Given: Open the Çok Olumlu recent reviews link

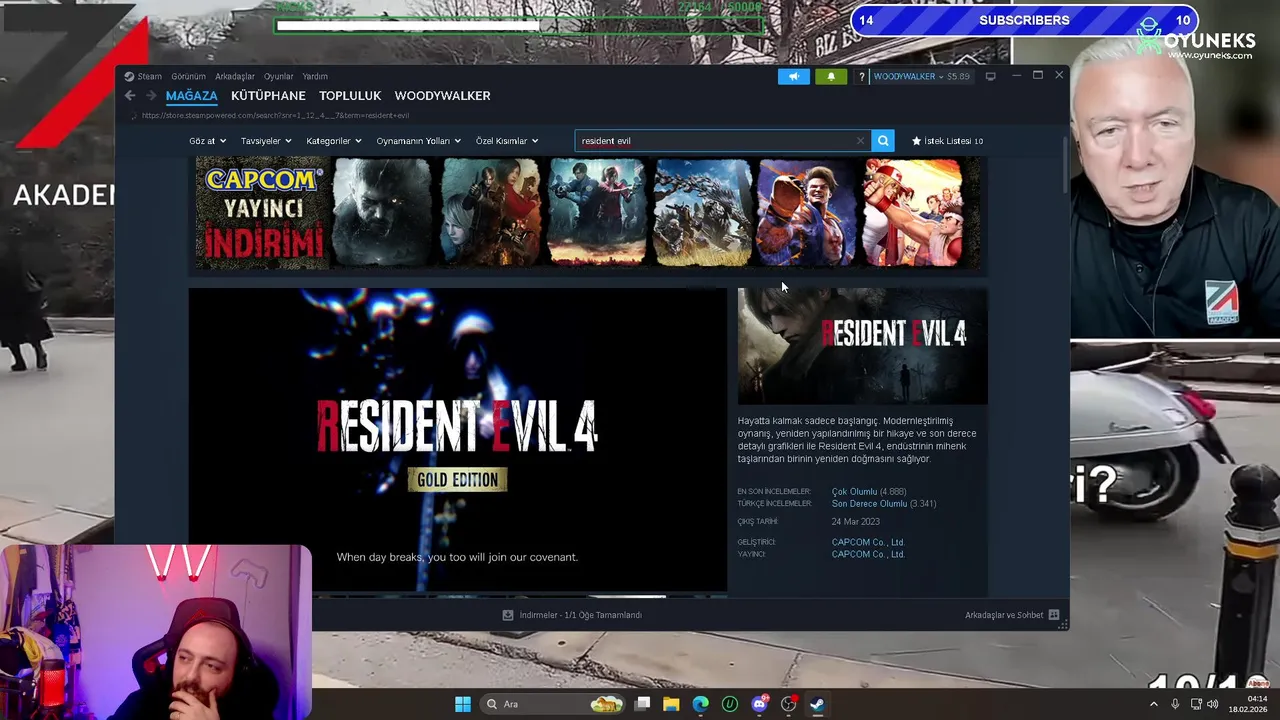Looking at the screenshot, I should click(854, 492).
